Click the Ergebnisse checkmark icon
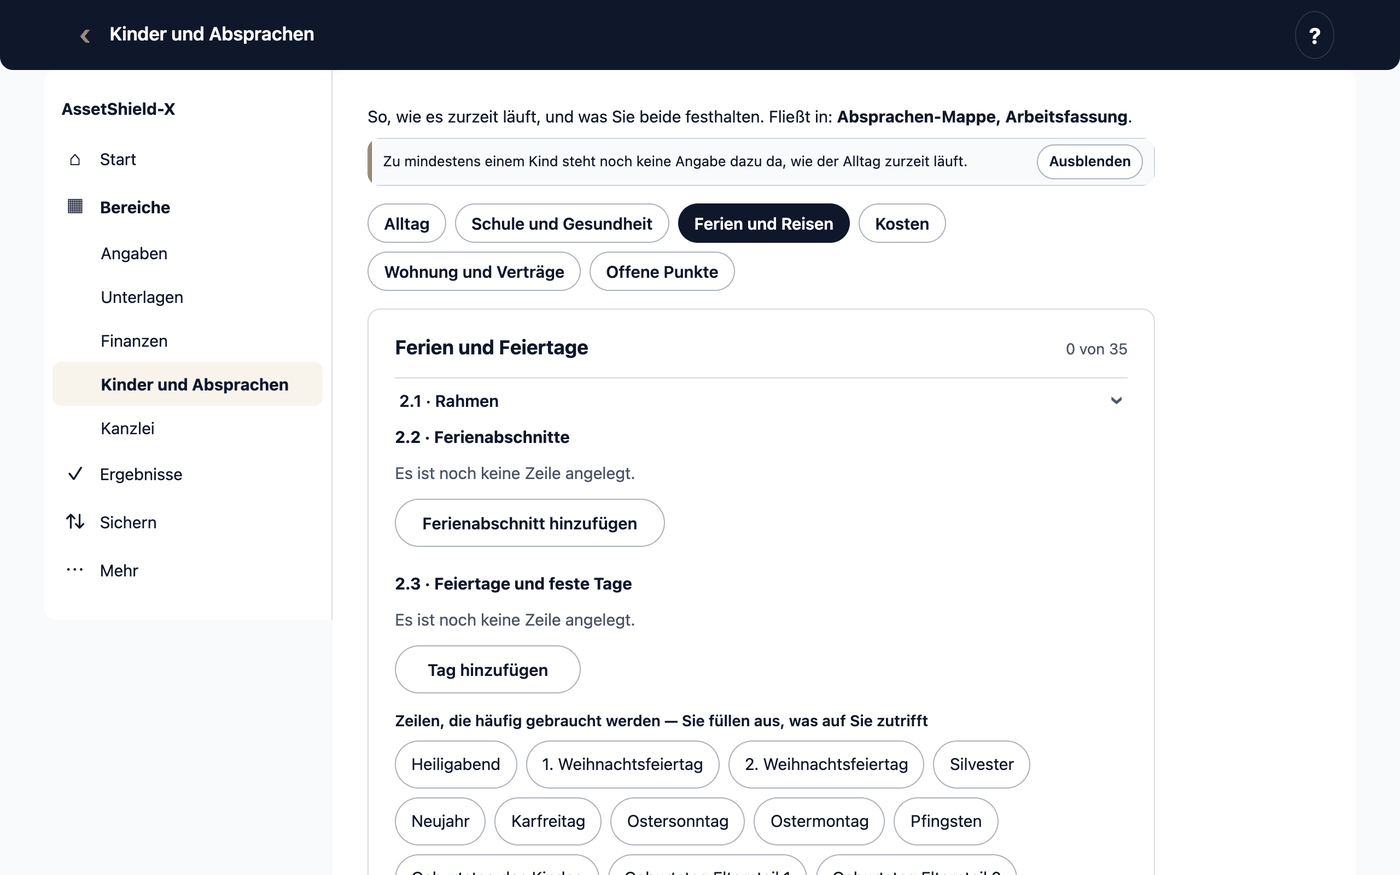 coord(75,474)
